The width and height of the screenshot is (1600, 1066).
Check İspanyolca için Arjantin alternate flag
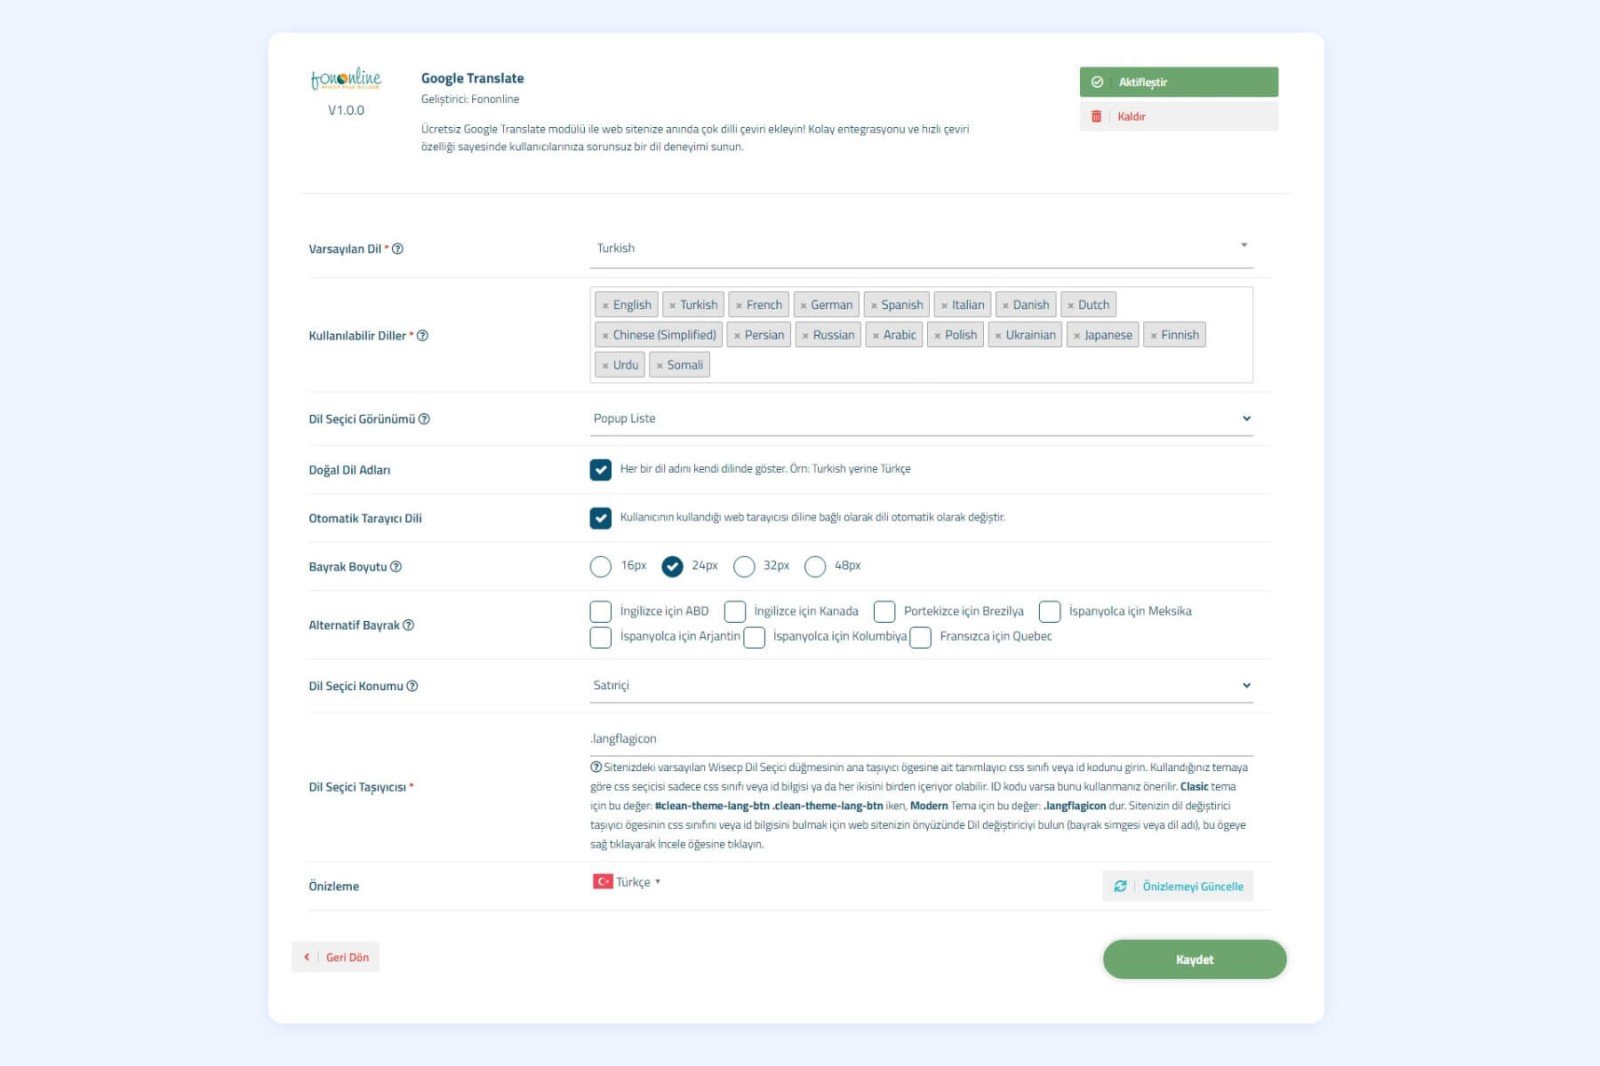601,637
